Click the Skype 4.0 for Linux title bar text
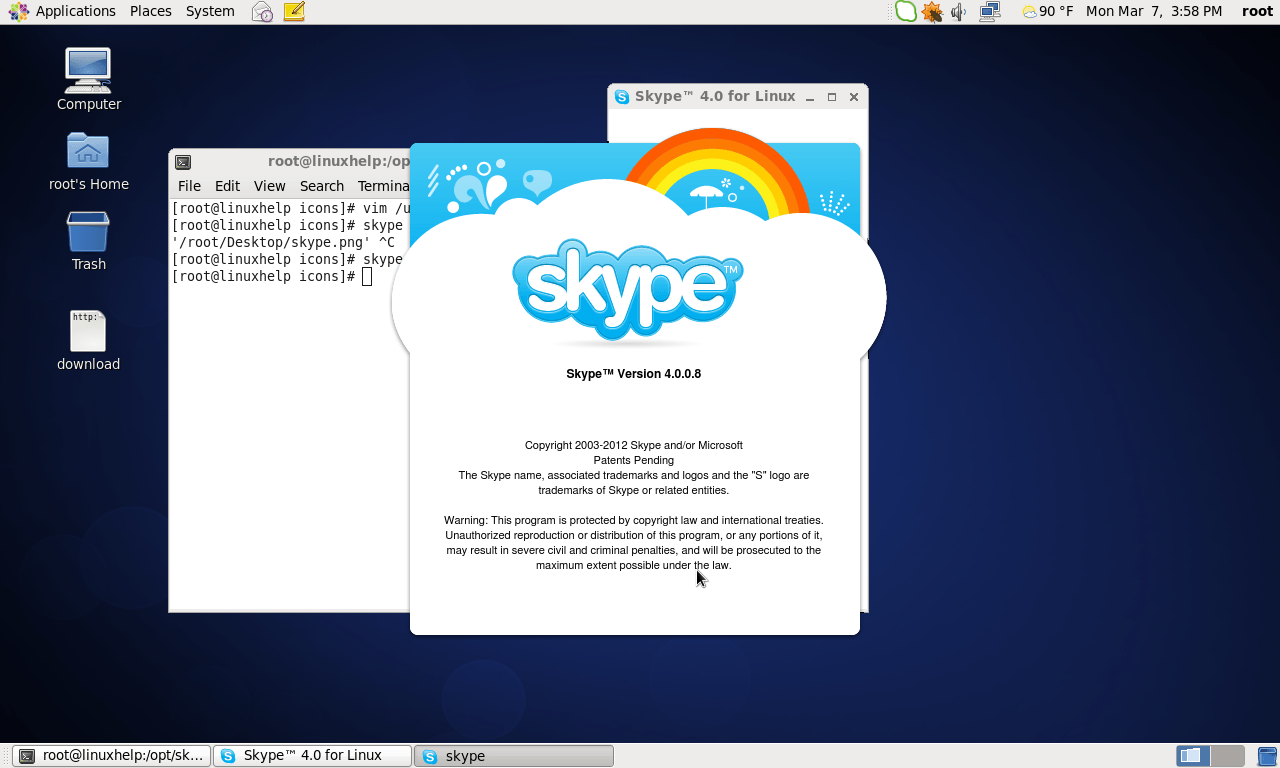 (715, 97)
